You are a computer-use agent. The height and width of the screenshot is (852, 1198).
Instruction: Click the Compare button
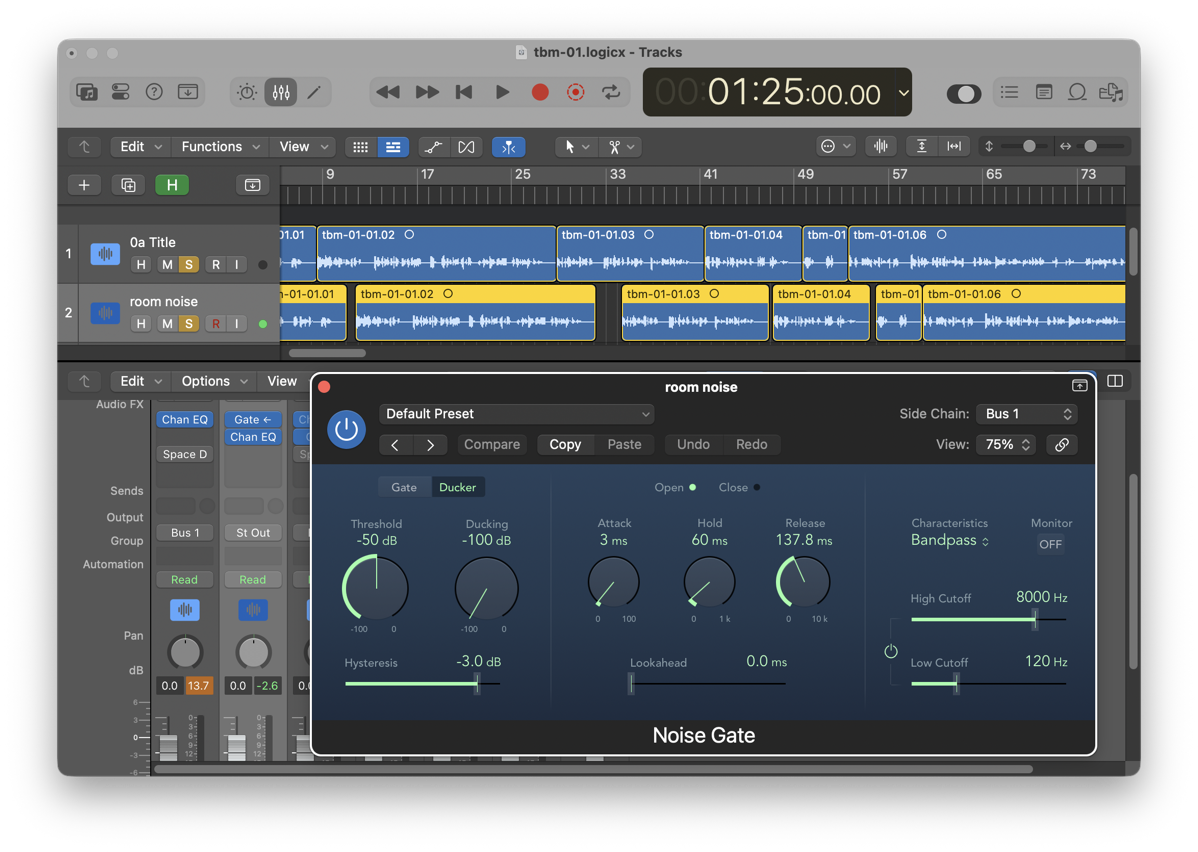pyautogui.click(x=491, y=444)
